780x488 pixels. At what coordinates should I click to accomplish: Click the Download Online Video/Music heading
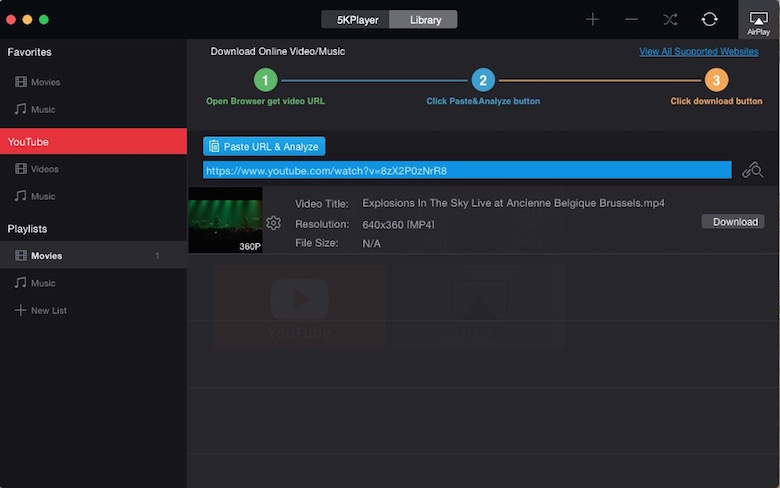click(278, 52)
